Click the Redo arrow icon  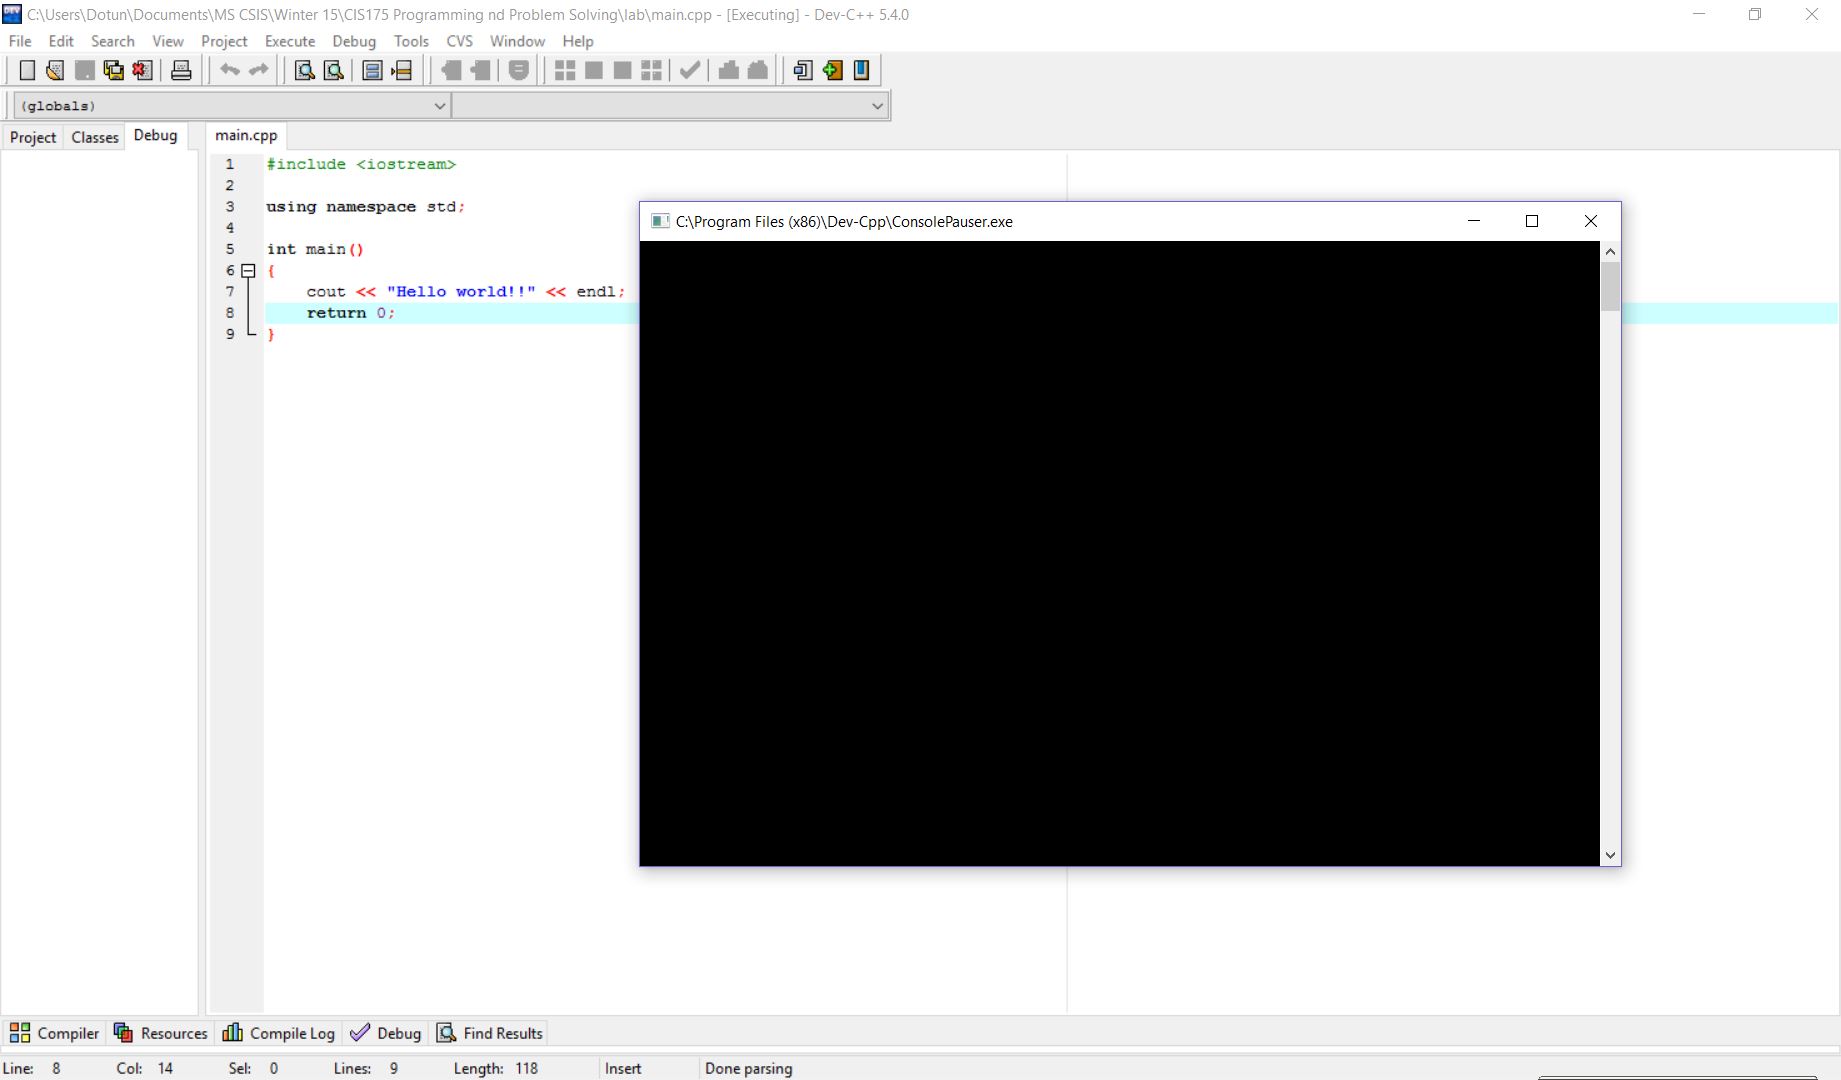[x=259, y=70]
